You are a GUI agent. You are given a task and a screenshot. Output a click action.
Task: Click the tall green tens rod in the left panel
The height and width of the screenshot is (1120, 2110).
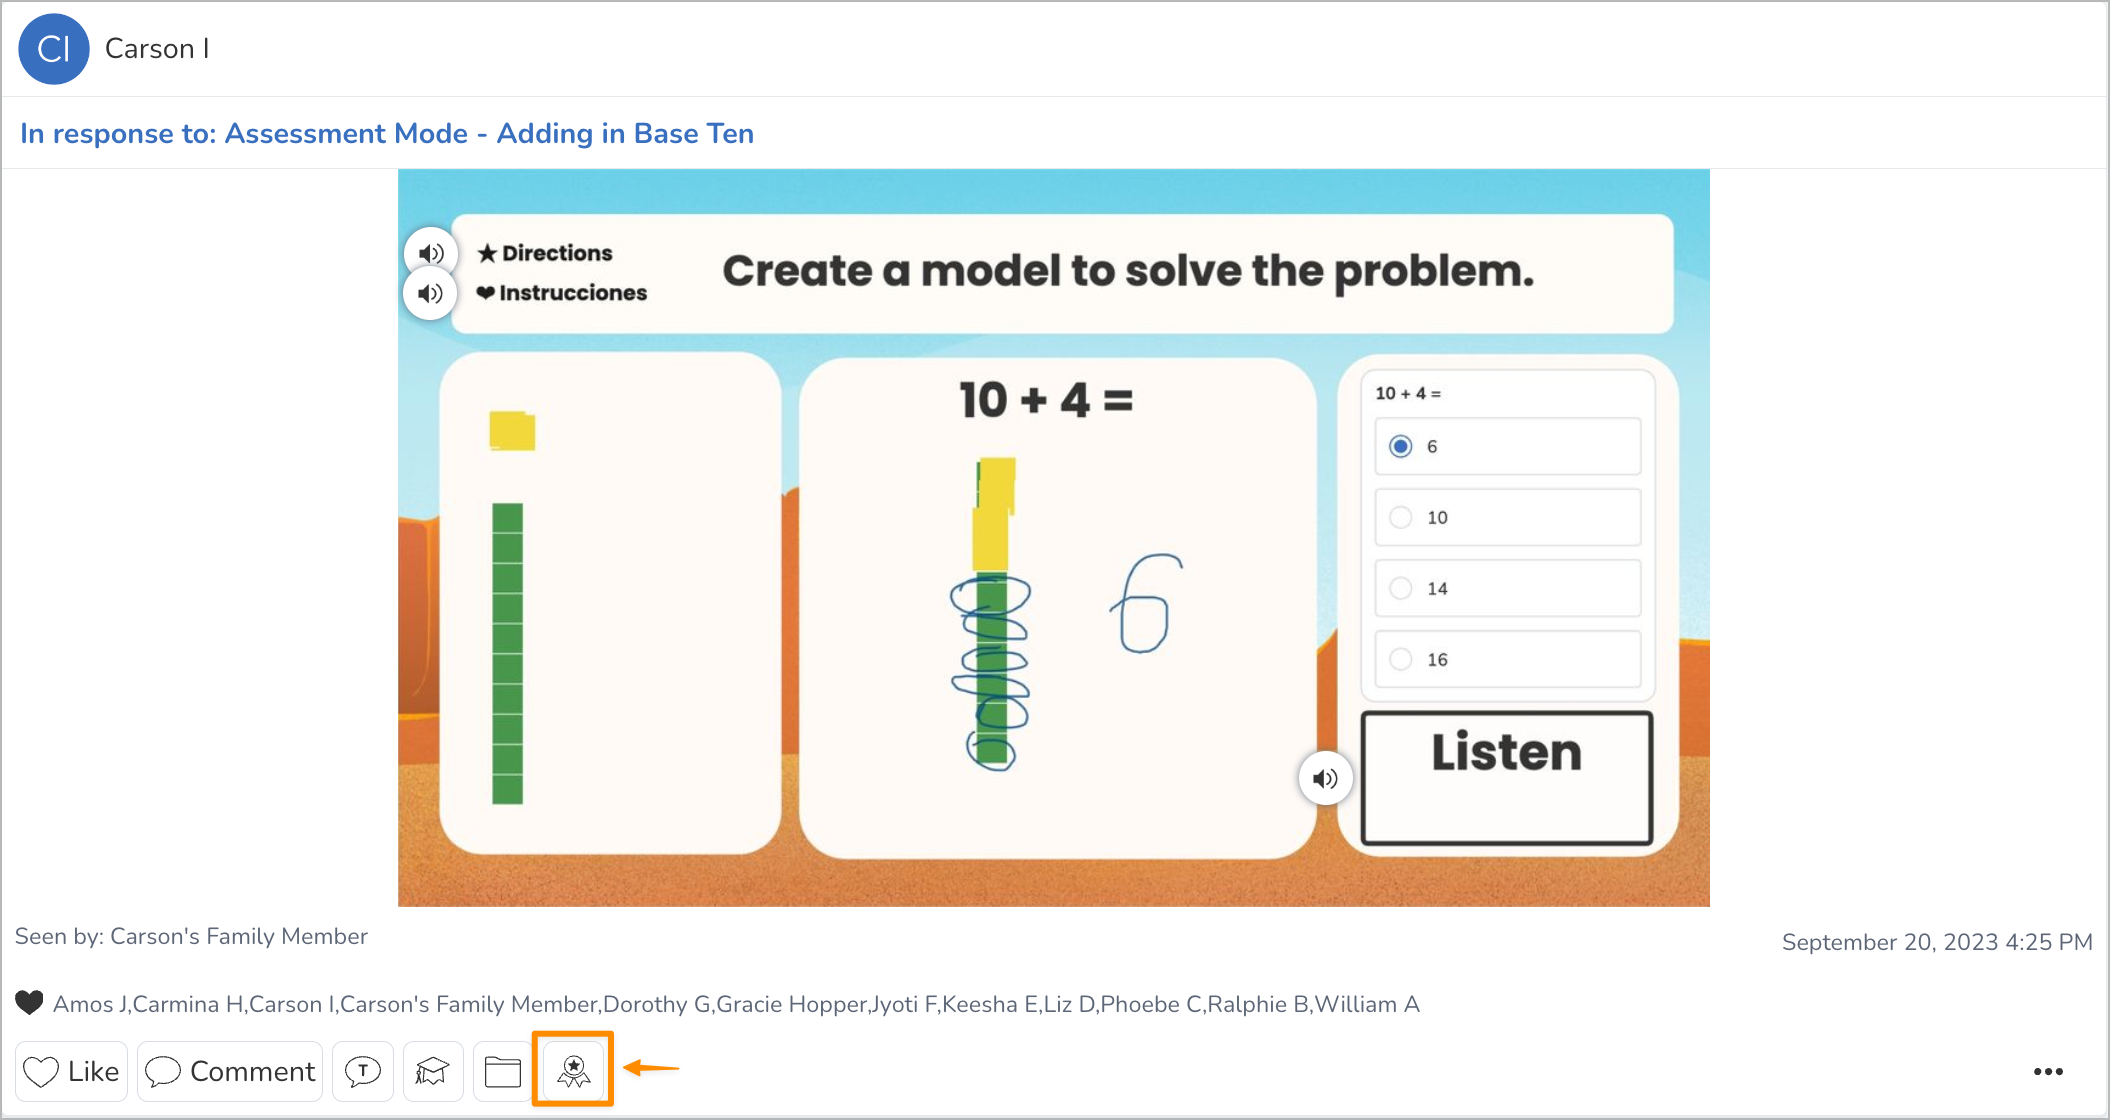[x=507, y=653]
